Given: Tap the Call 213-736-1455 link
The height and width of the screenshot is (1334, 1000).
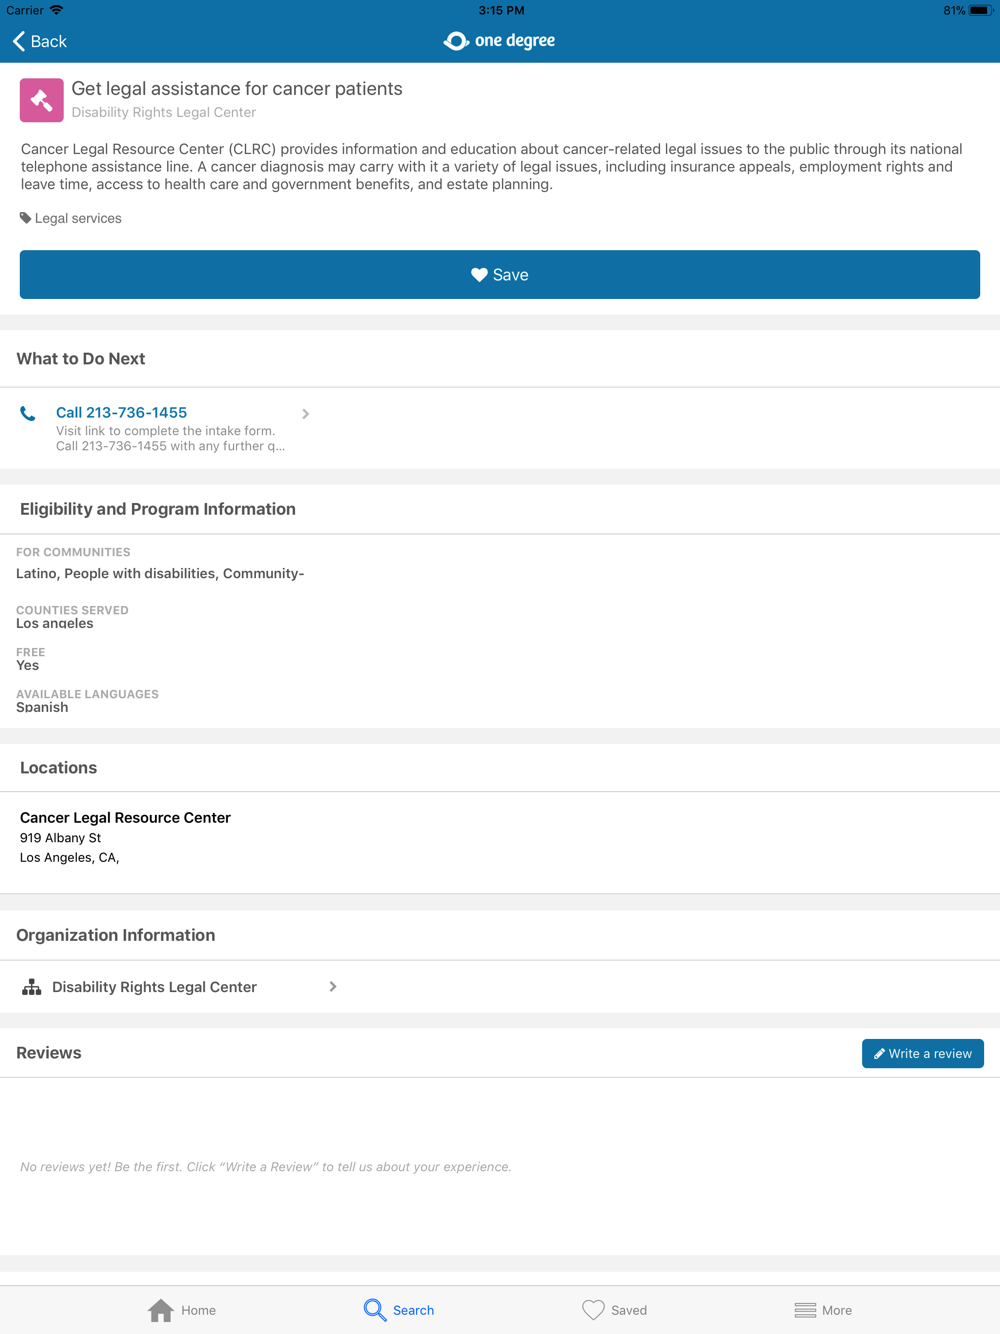Looking at the screenshot, I should click(x=122, y=412).
